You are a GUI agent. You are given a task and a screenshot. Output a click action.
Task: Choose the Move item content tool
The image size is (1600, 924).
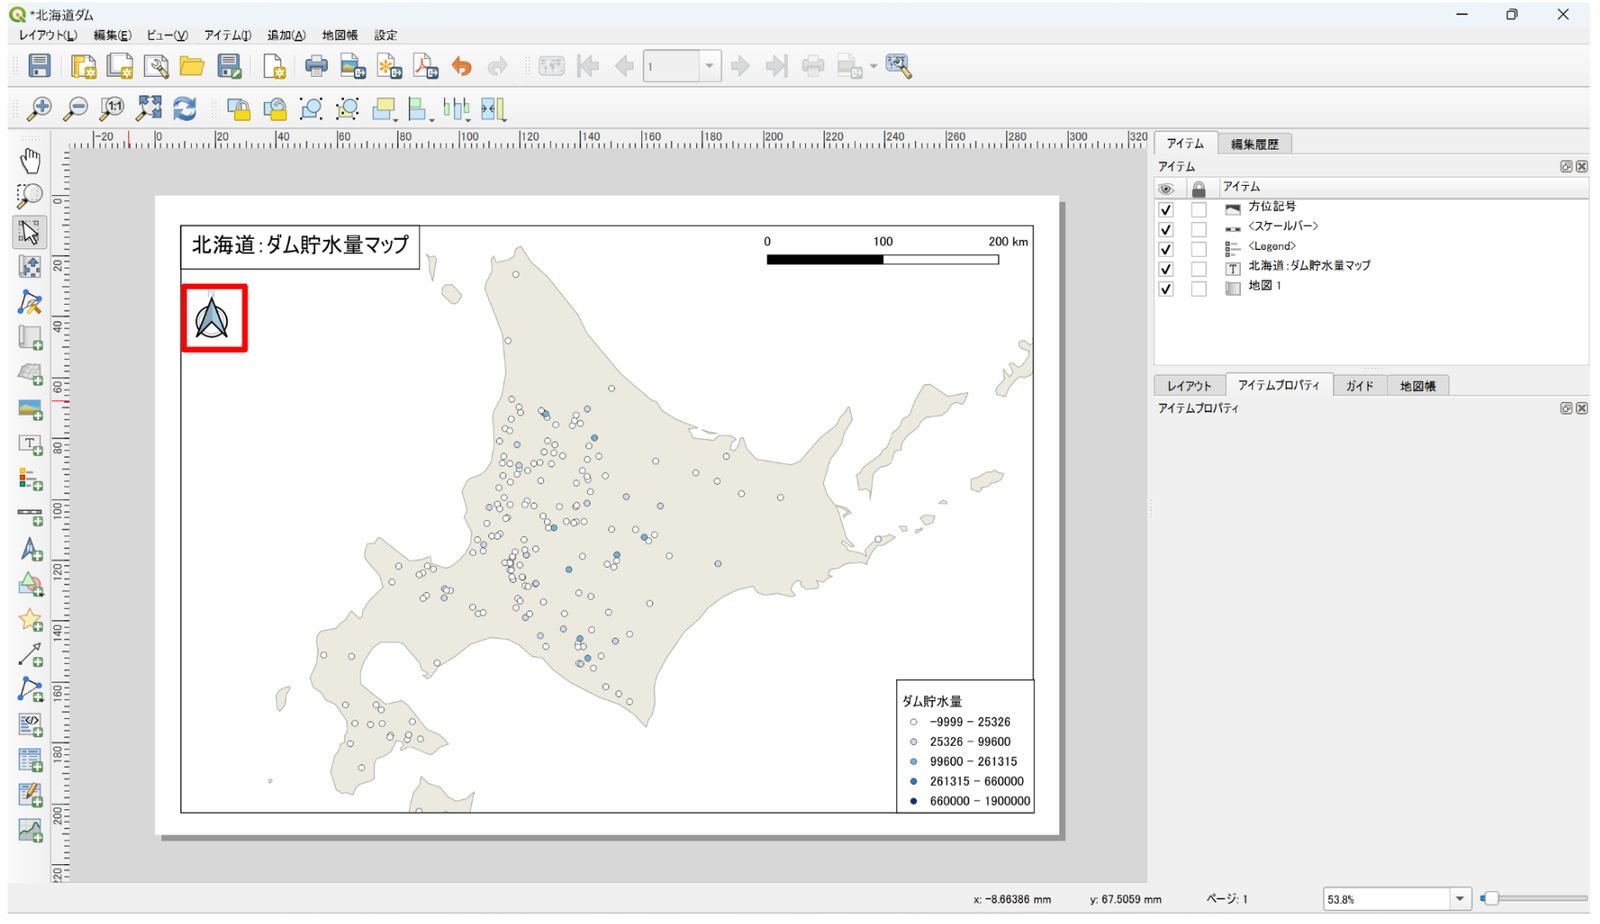(30, 266)
